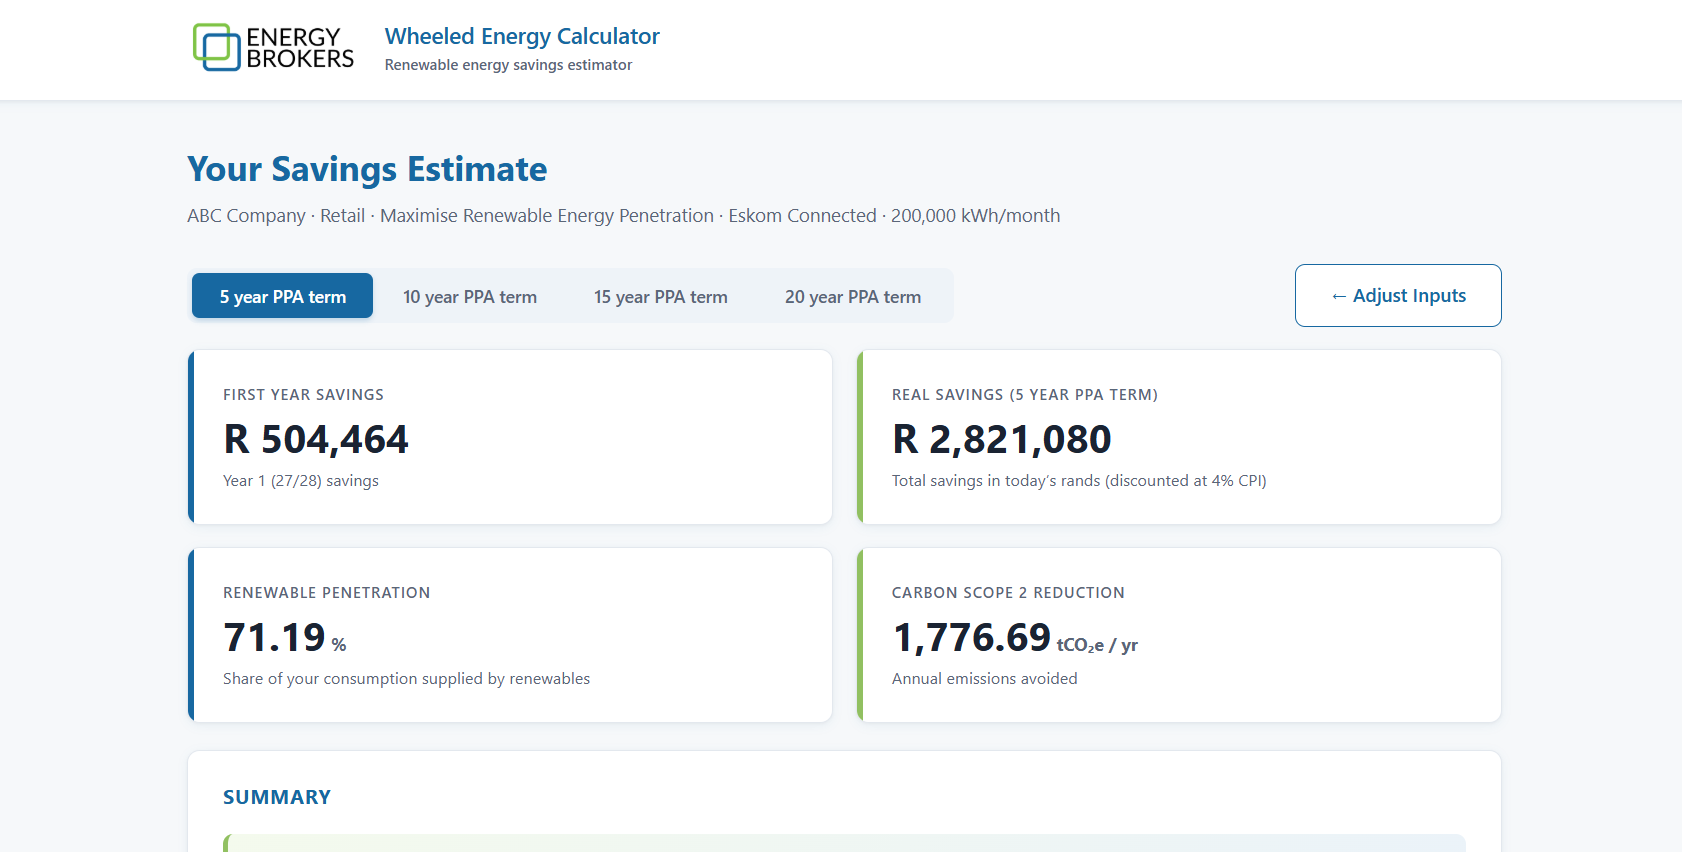This screenshot has height=852, width=1682.
Task: Click the Your Savings Estimate heading
Action: click(367, 169)
